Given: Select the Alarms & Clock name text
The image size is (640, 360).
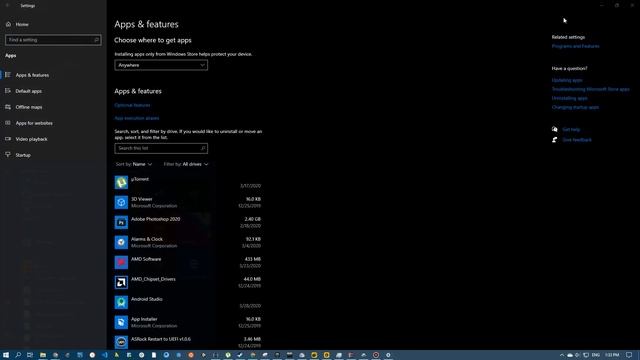Looking at the screenshot, I should [147, 239].
